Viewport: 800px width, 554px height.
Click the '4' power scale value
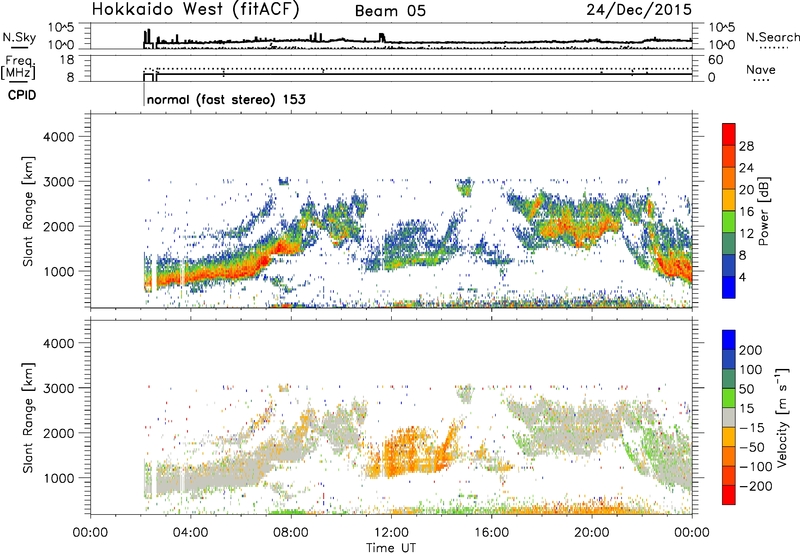pyautogui.click(x=743, y=277)
